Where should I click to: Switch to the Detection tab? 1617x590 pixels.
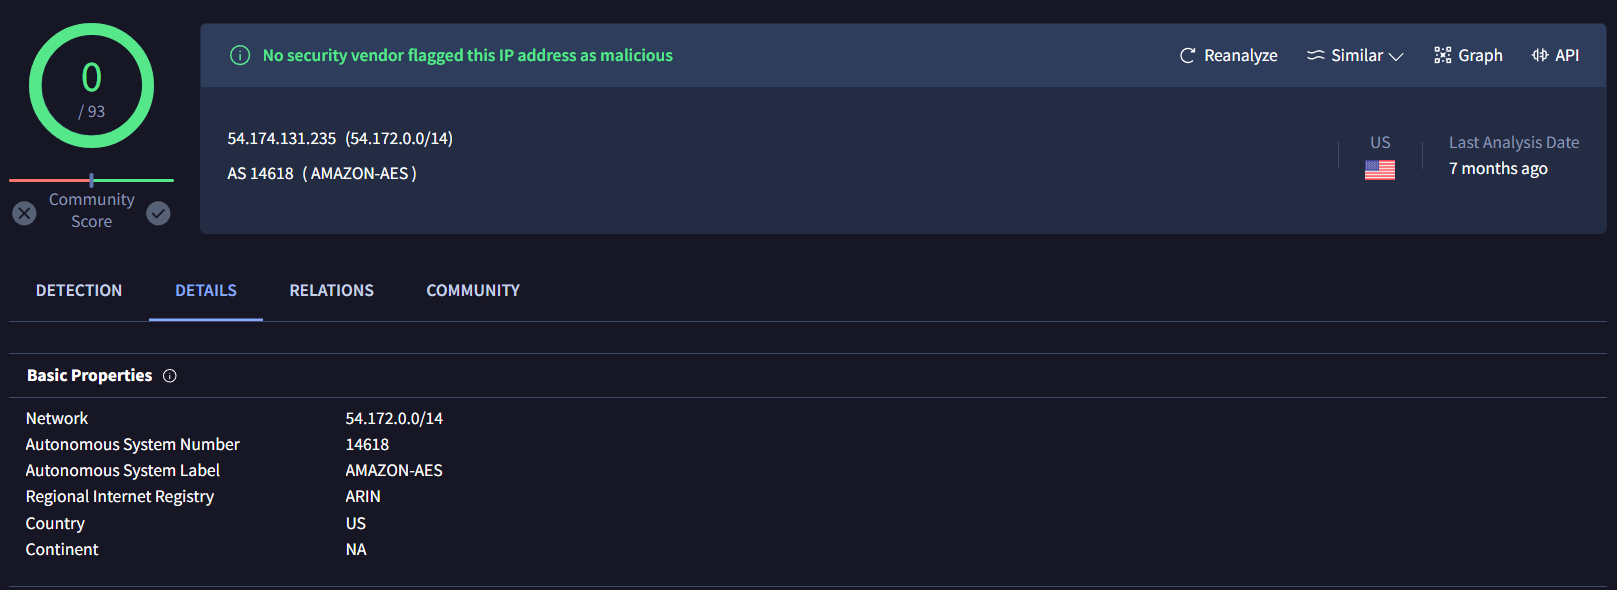point(79,291)
